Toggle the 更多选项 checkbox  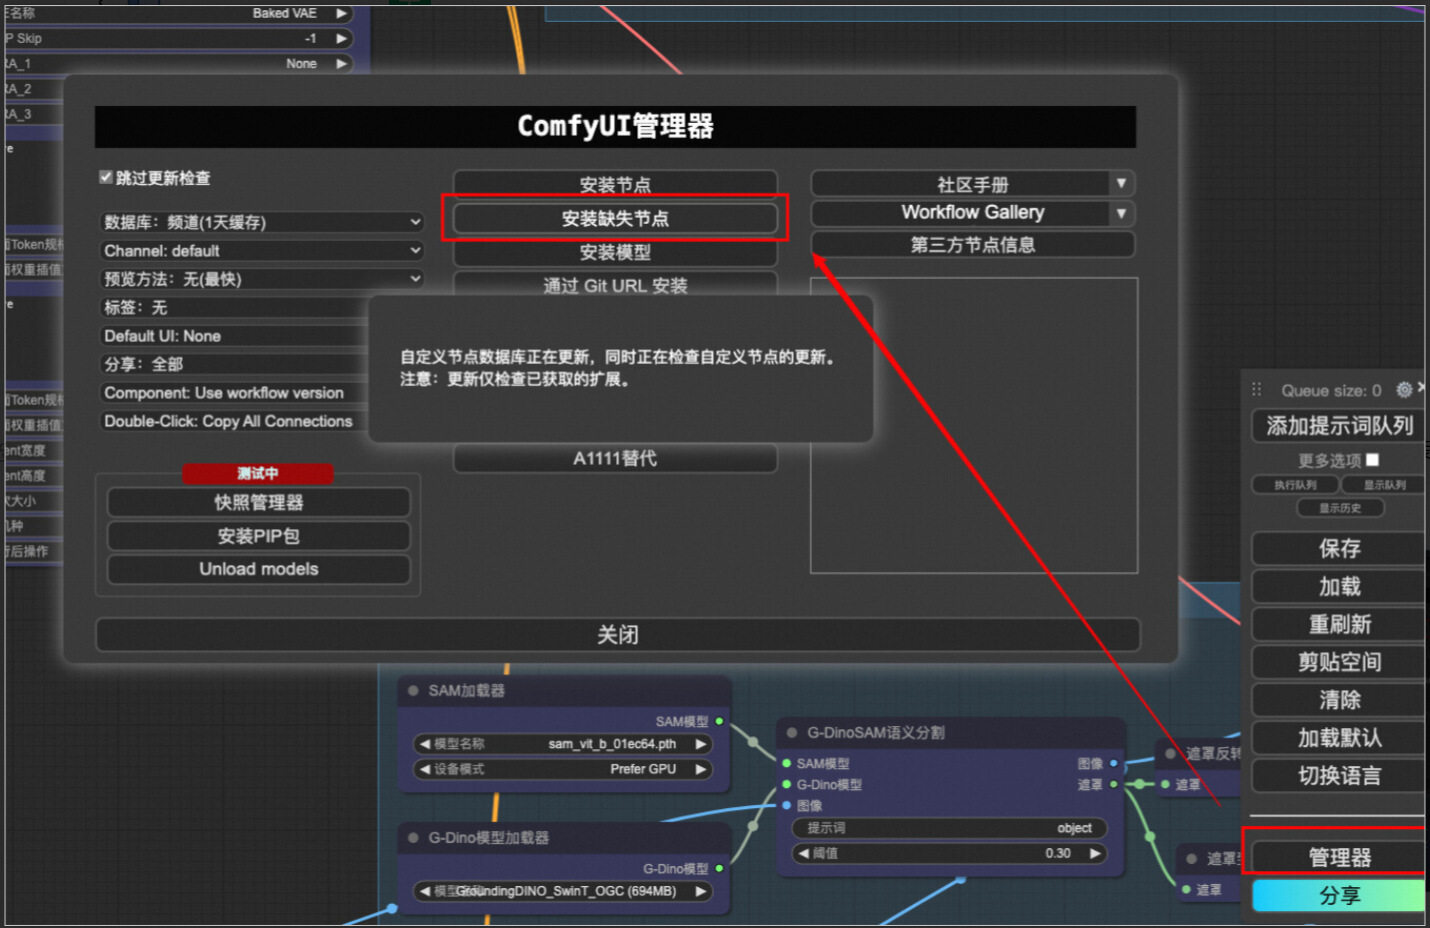[x=1372, y=460]
